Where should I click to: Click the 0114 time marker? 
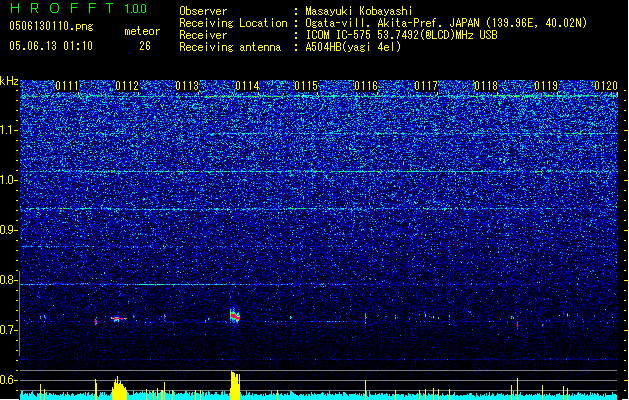(247, 86)
